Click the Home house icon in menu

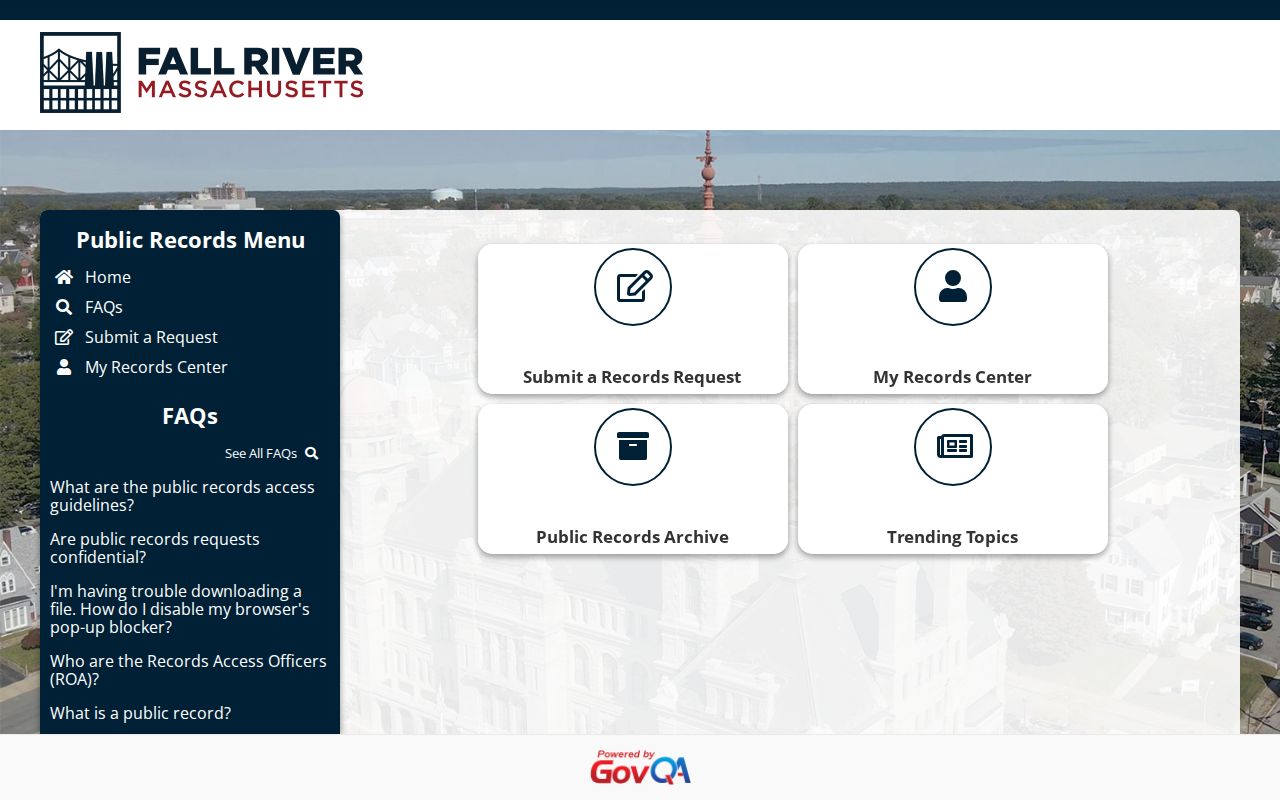click(x=64, y=277)
